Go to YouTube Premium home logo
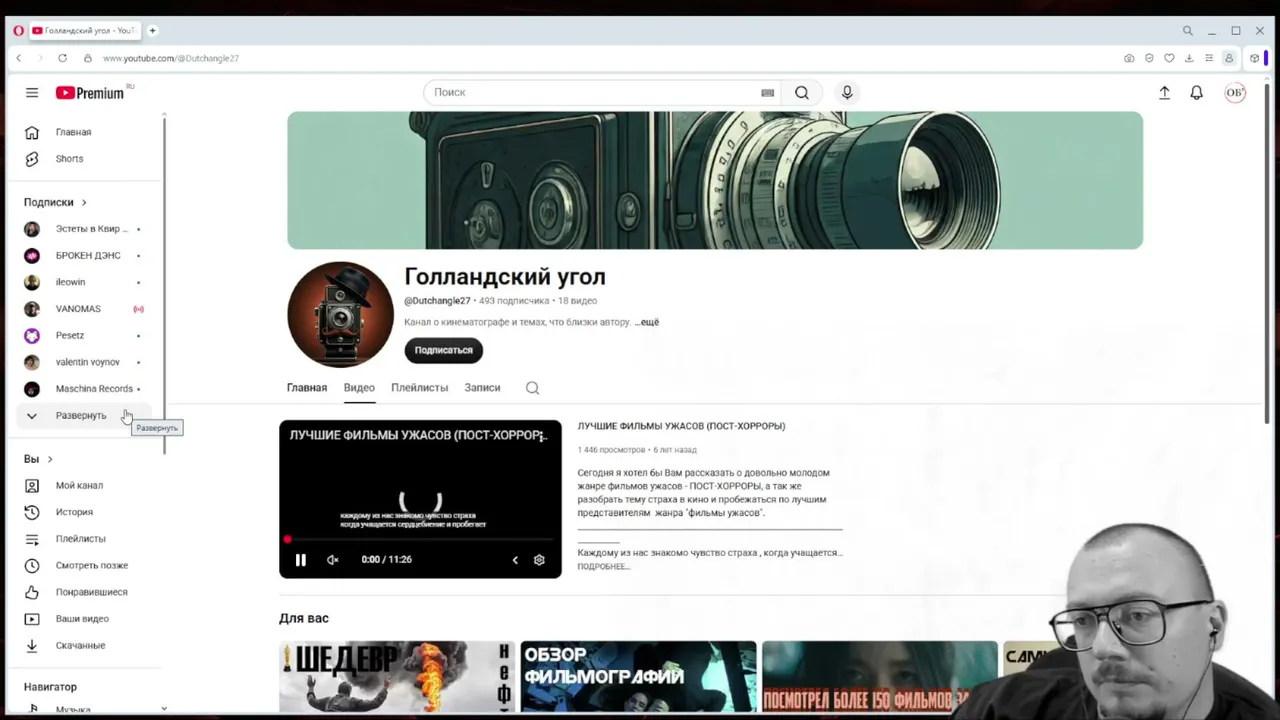This screenshot has width=1280, height=720. (x=90, y=93)
